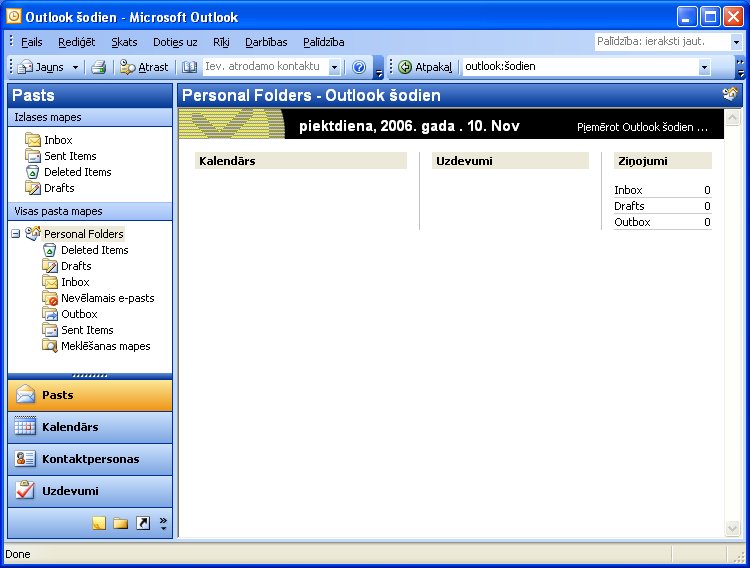The height and width of the screenshot is (568, 750).
Task: Click the Shortcuts icon in navigation strip
Action: 143,523
